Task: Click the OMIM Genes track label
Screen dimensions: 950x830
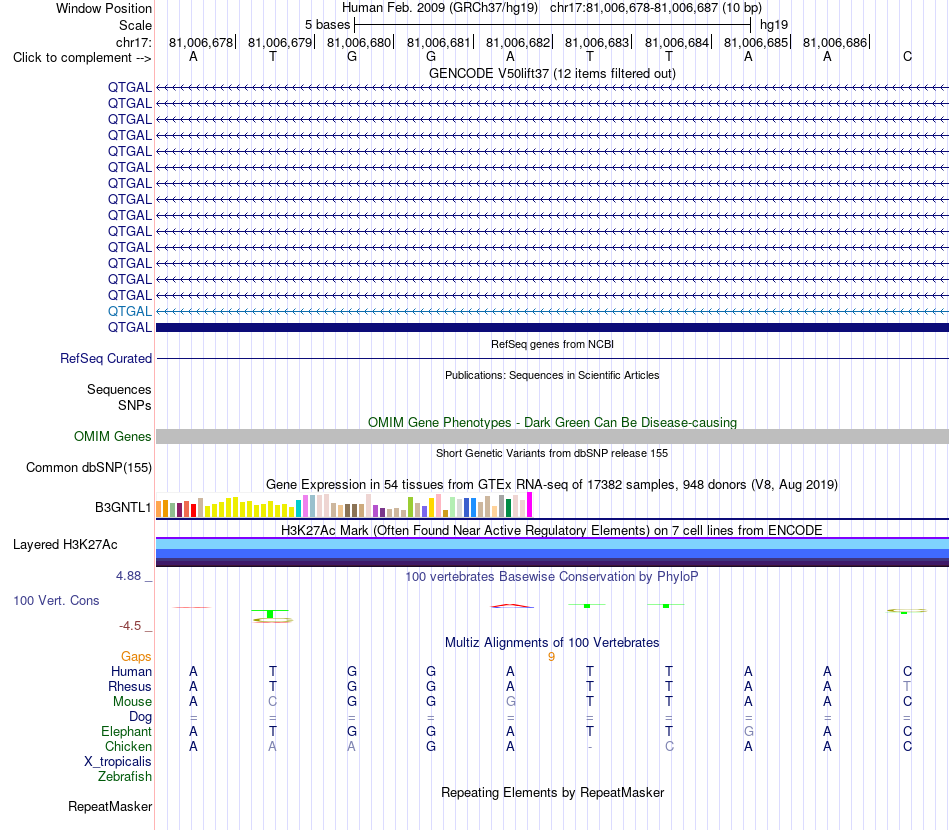Action: coord(112,437)
